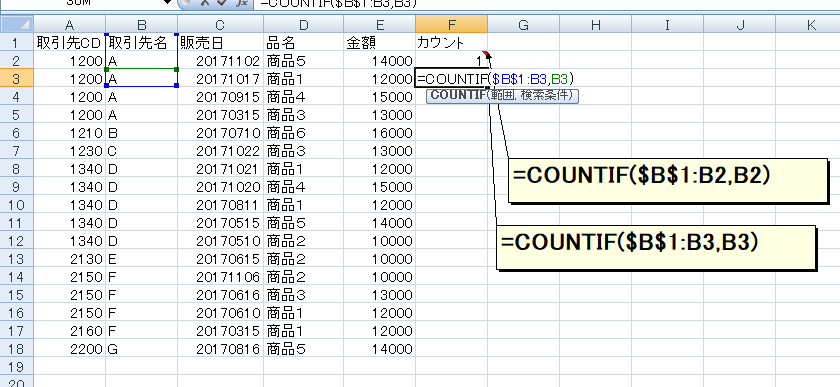Select sales date cell 20170710

tap(220, 133)
